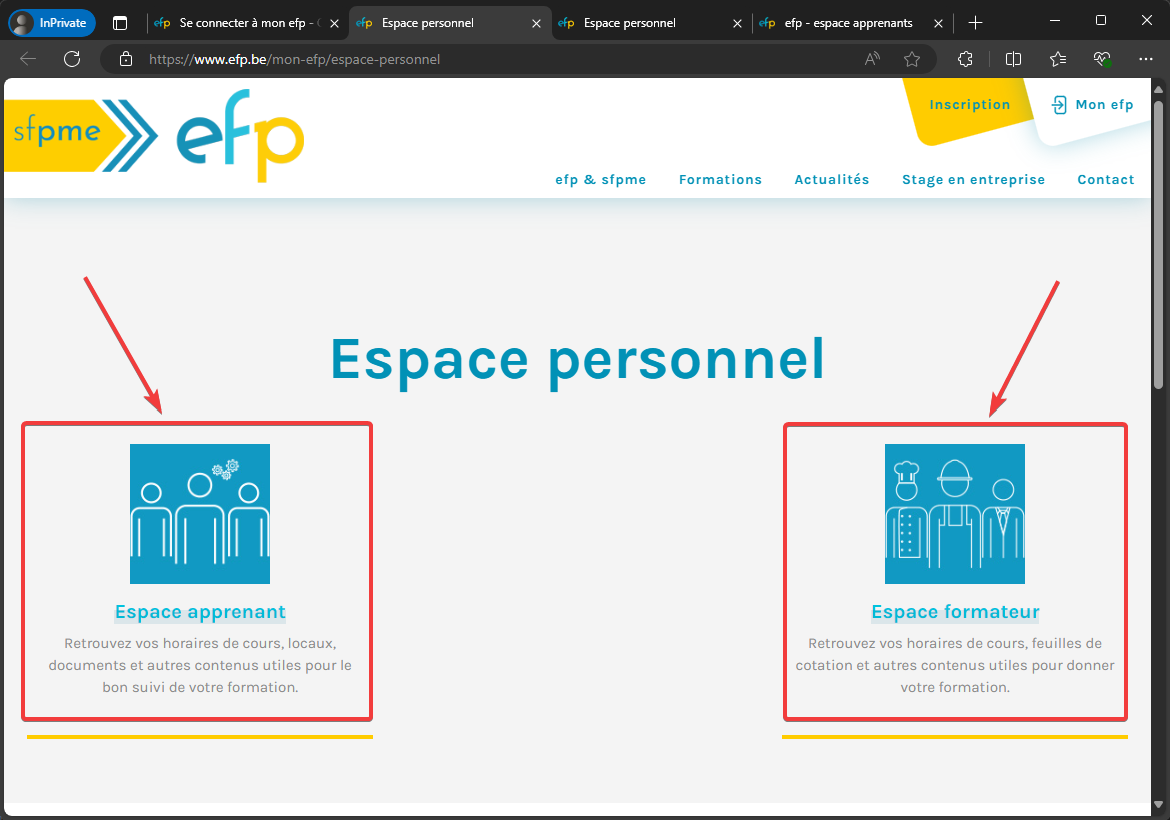1170x820 pixels.
Task: Open the Actualités menu
Action: coord(832,179)
